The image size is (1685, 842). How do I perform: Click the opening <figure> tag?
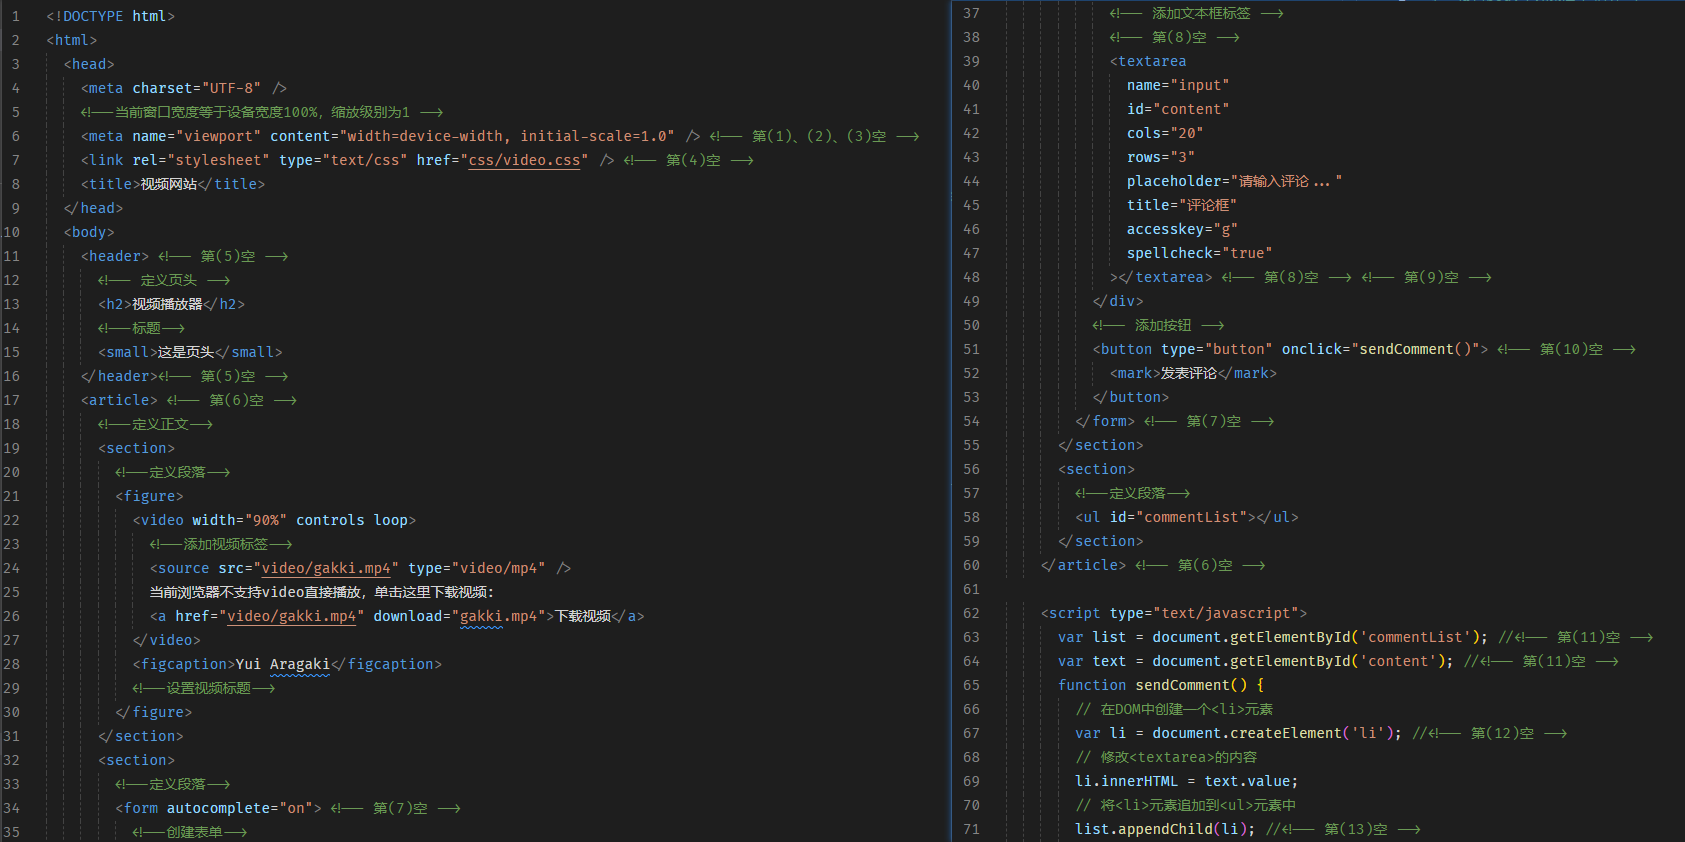pyautogui.click(x=150, y=496)
